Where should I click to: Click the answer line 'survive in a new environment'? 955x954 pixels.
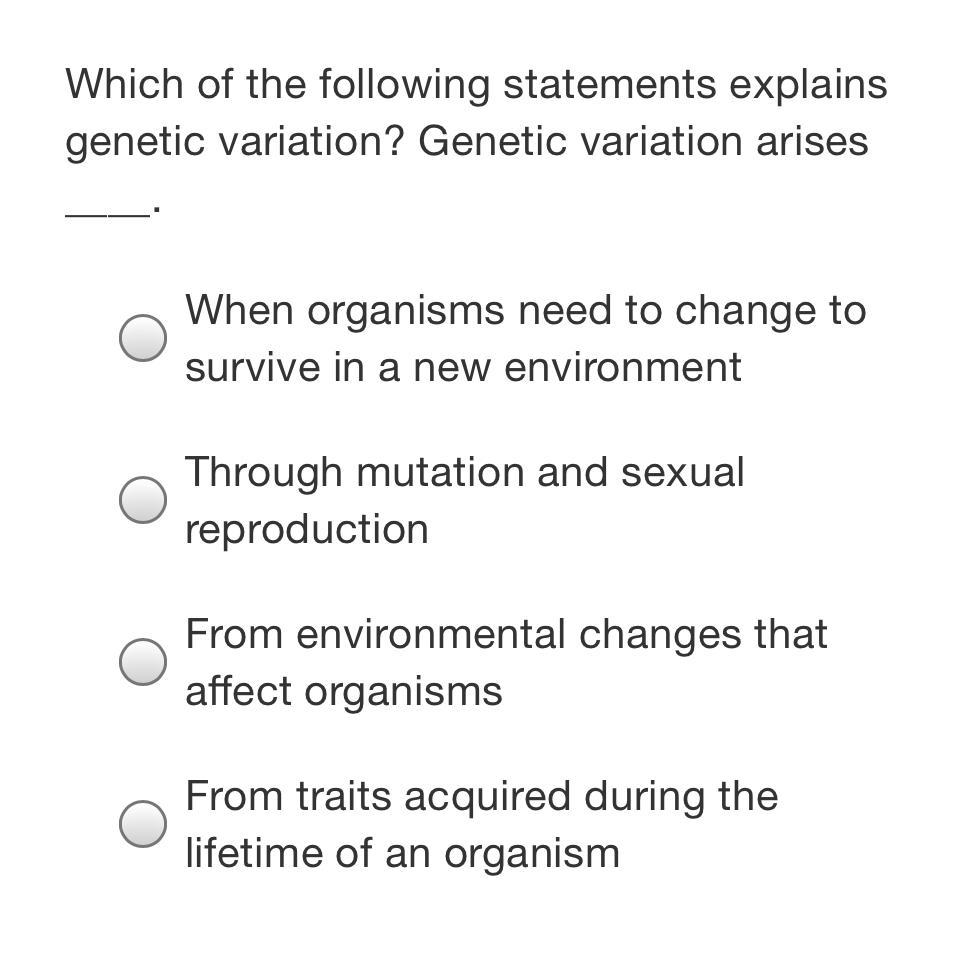[x=463, y=367]
